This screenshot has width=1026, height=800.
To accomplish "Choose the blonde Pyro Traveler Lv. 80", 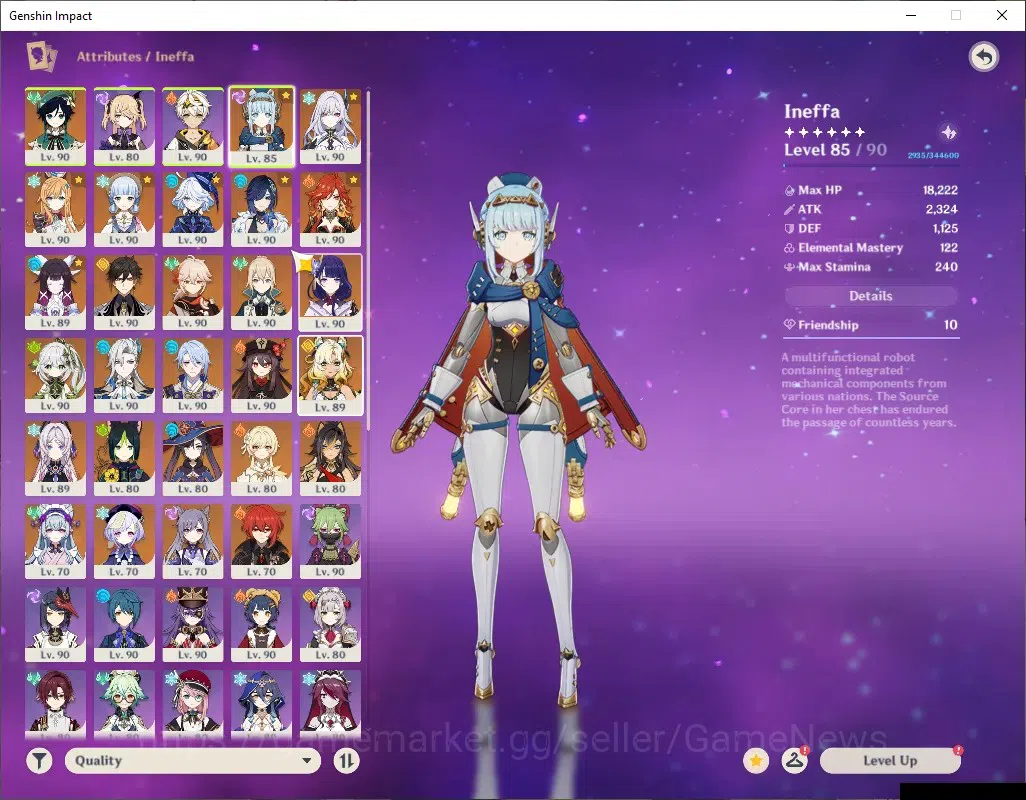I will (x=262, y=459).
